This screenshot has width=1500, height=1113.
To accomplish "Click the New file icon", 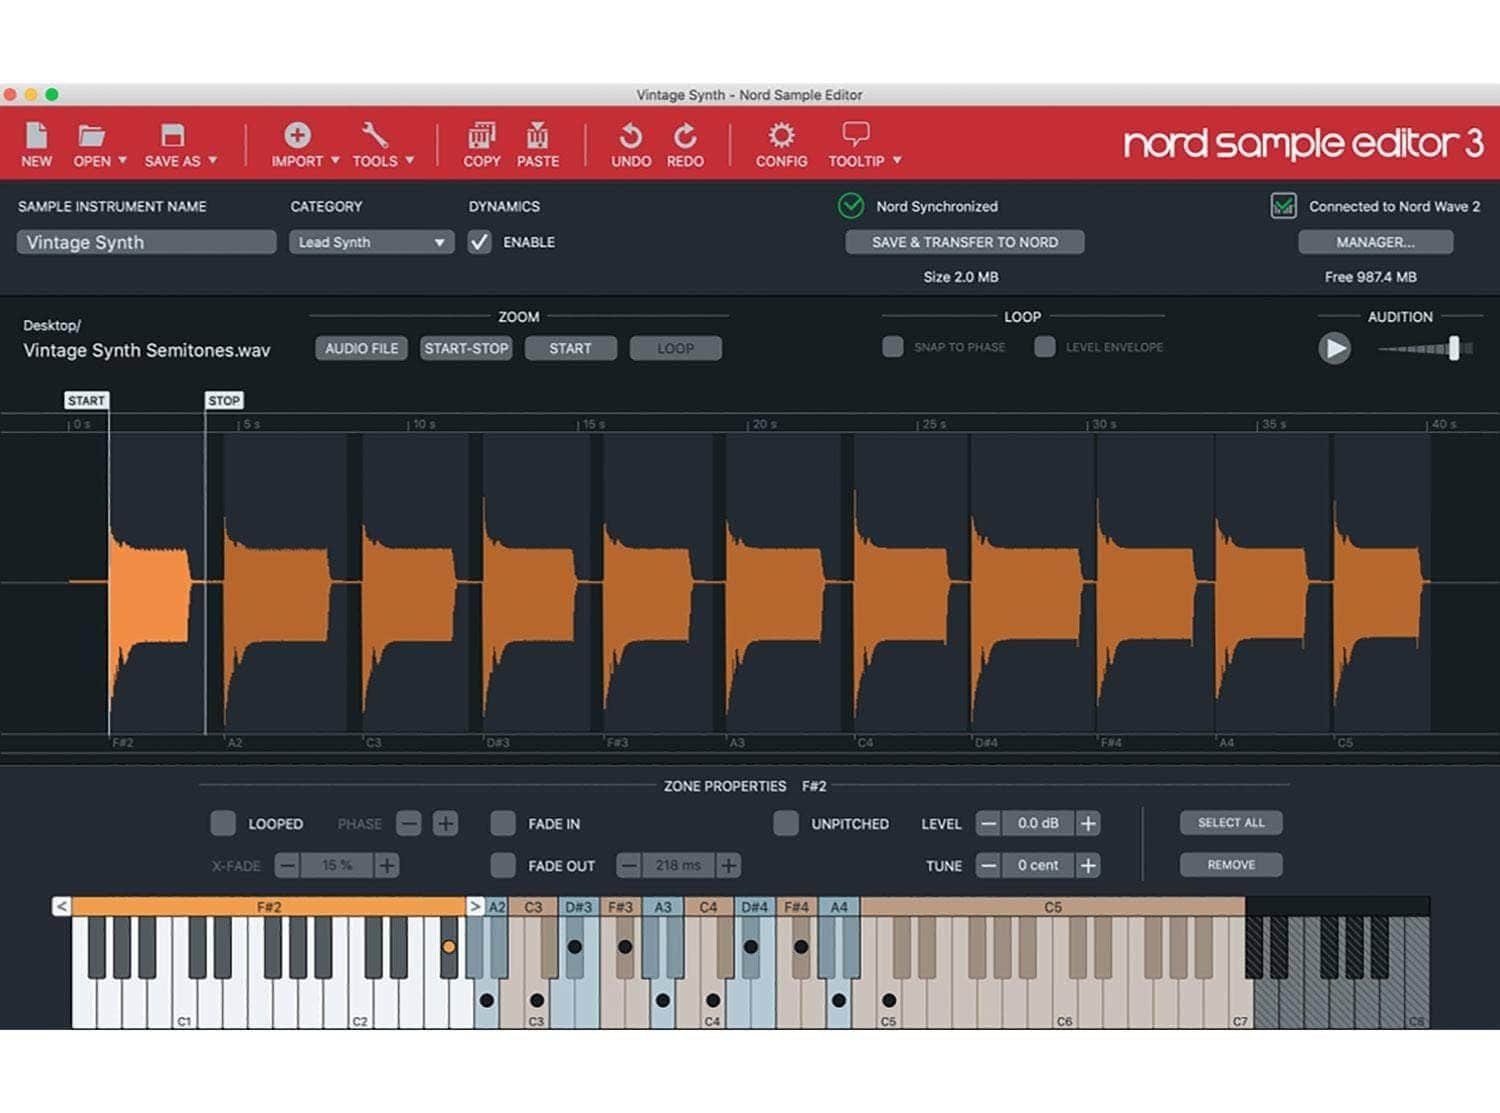I will (x=36, y=136).
